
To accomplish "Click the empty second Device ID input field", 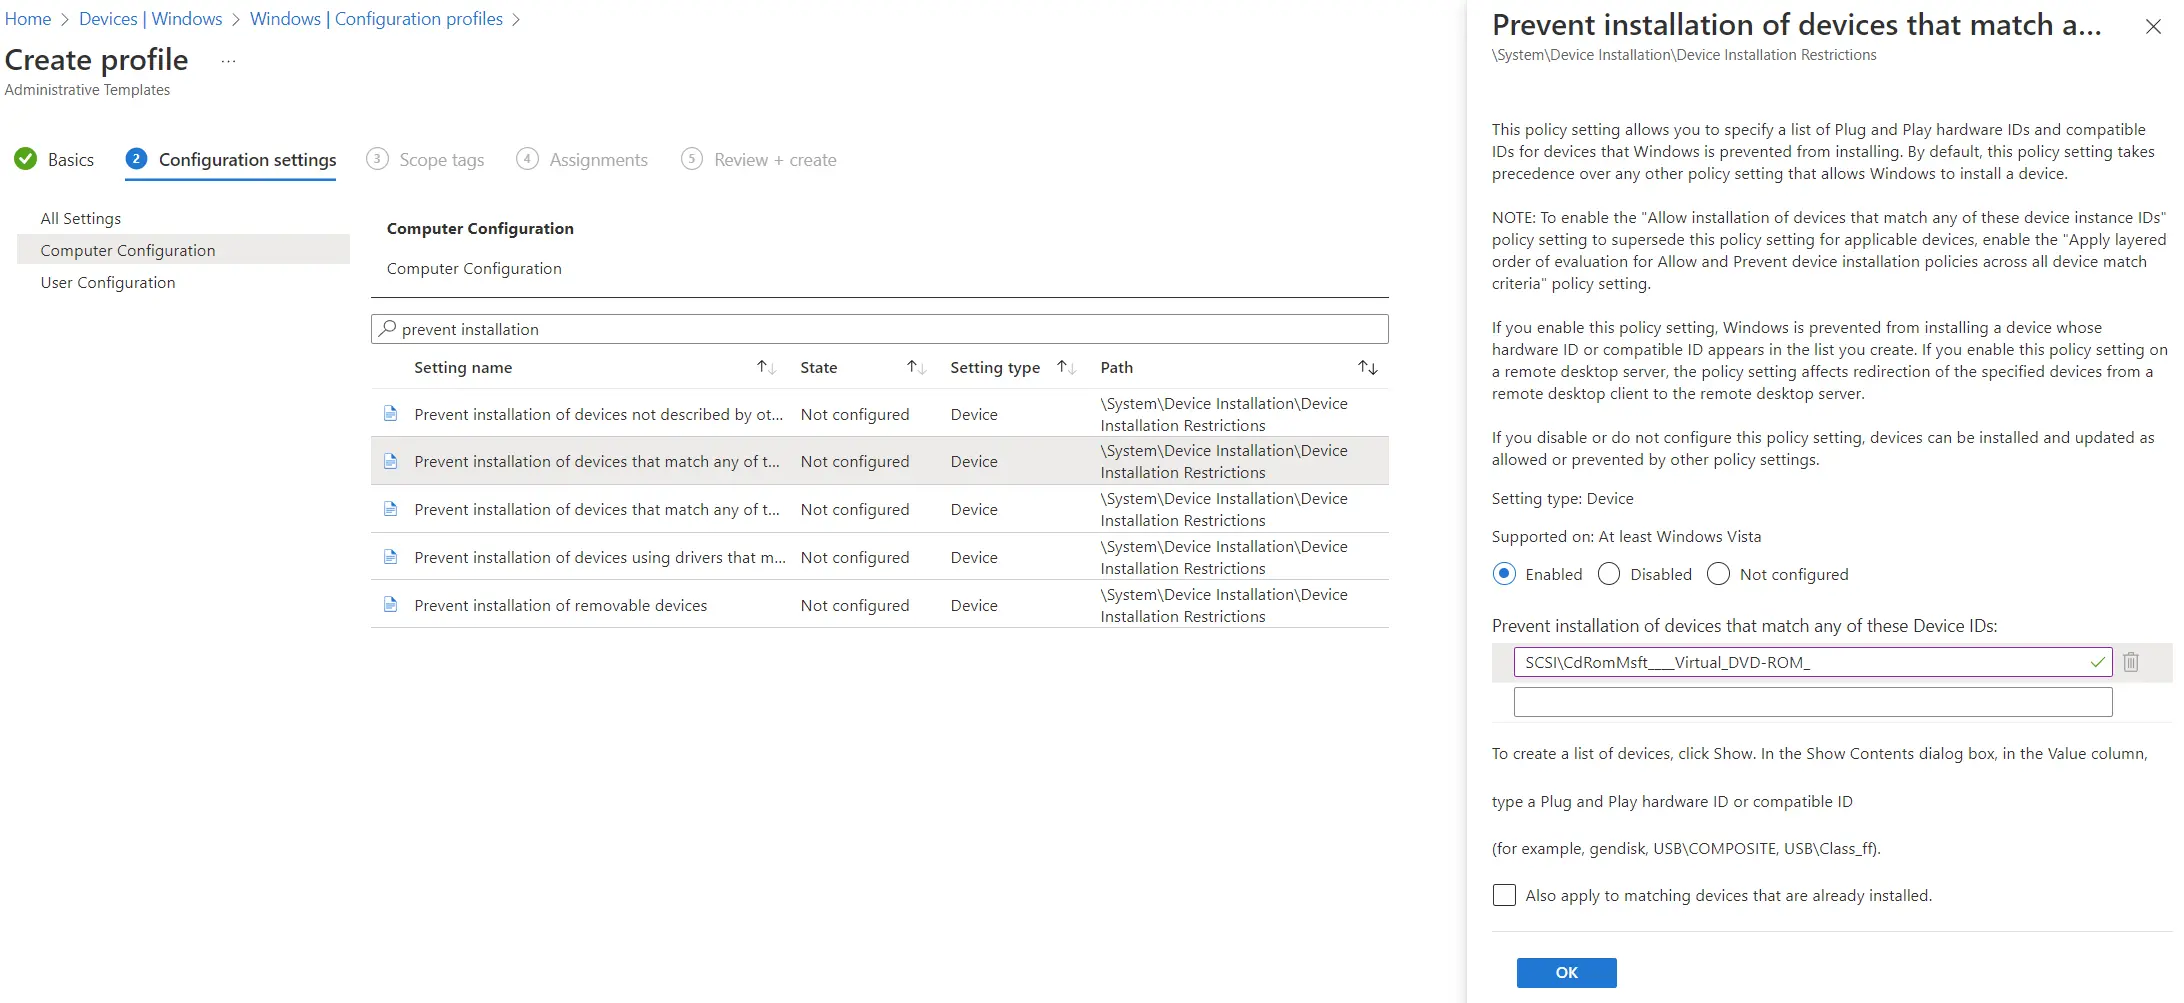I will point(1812,702).
